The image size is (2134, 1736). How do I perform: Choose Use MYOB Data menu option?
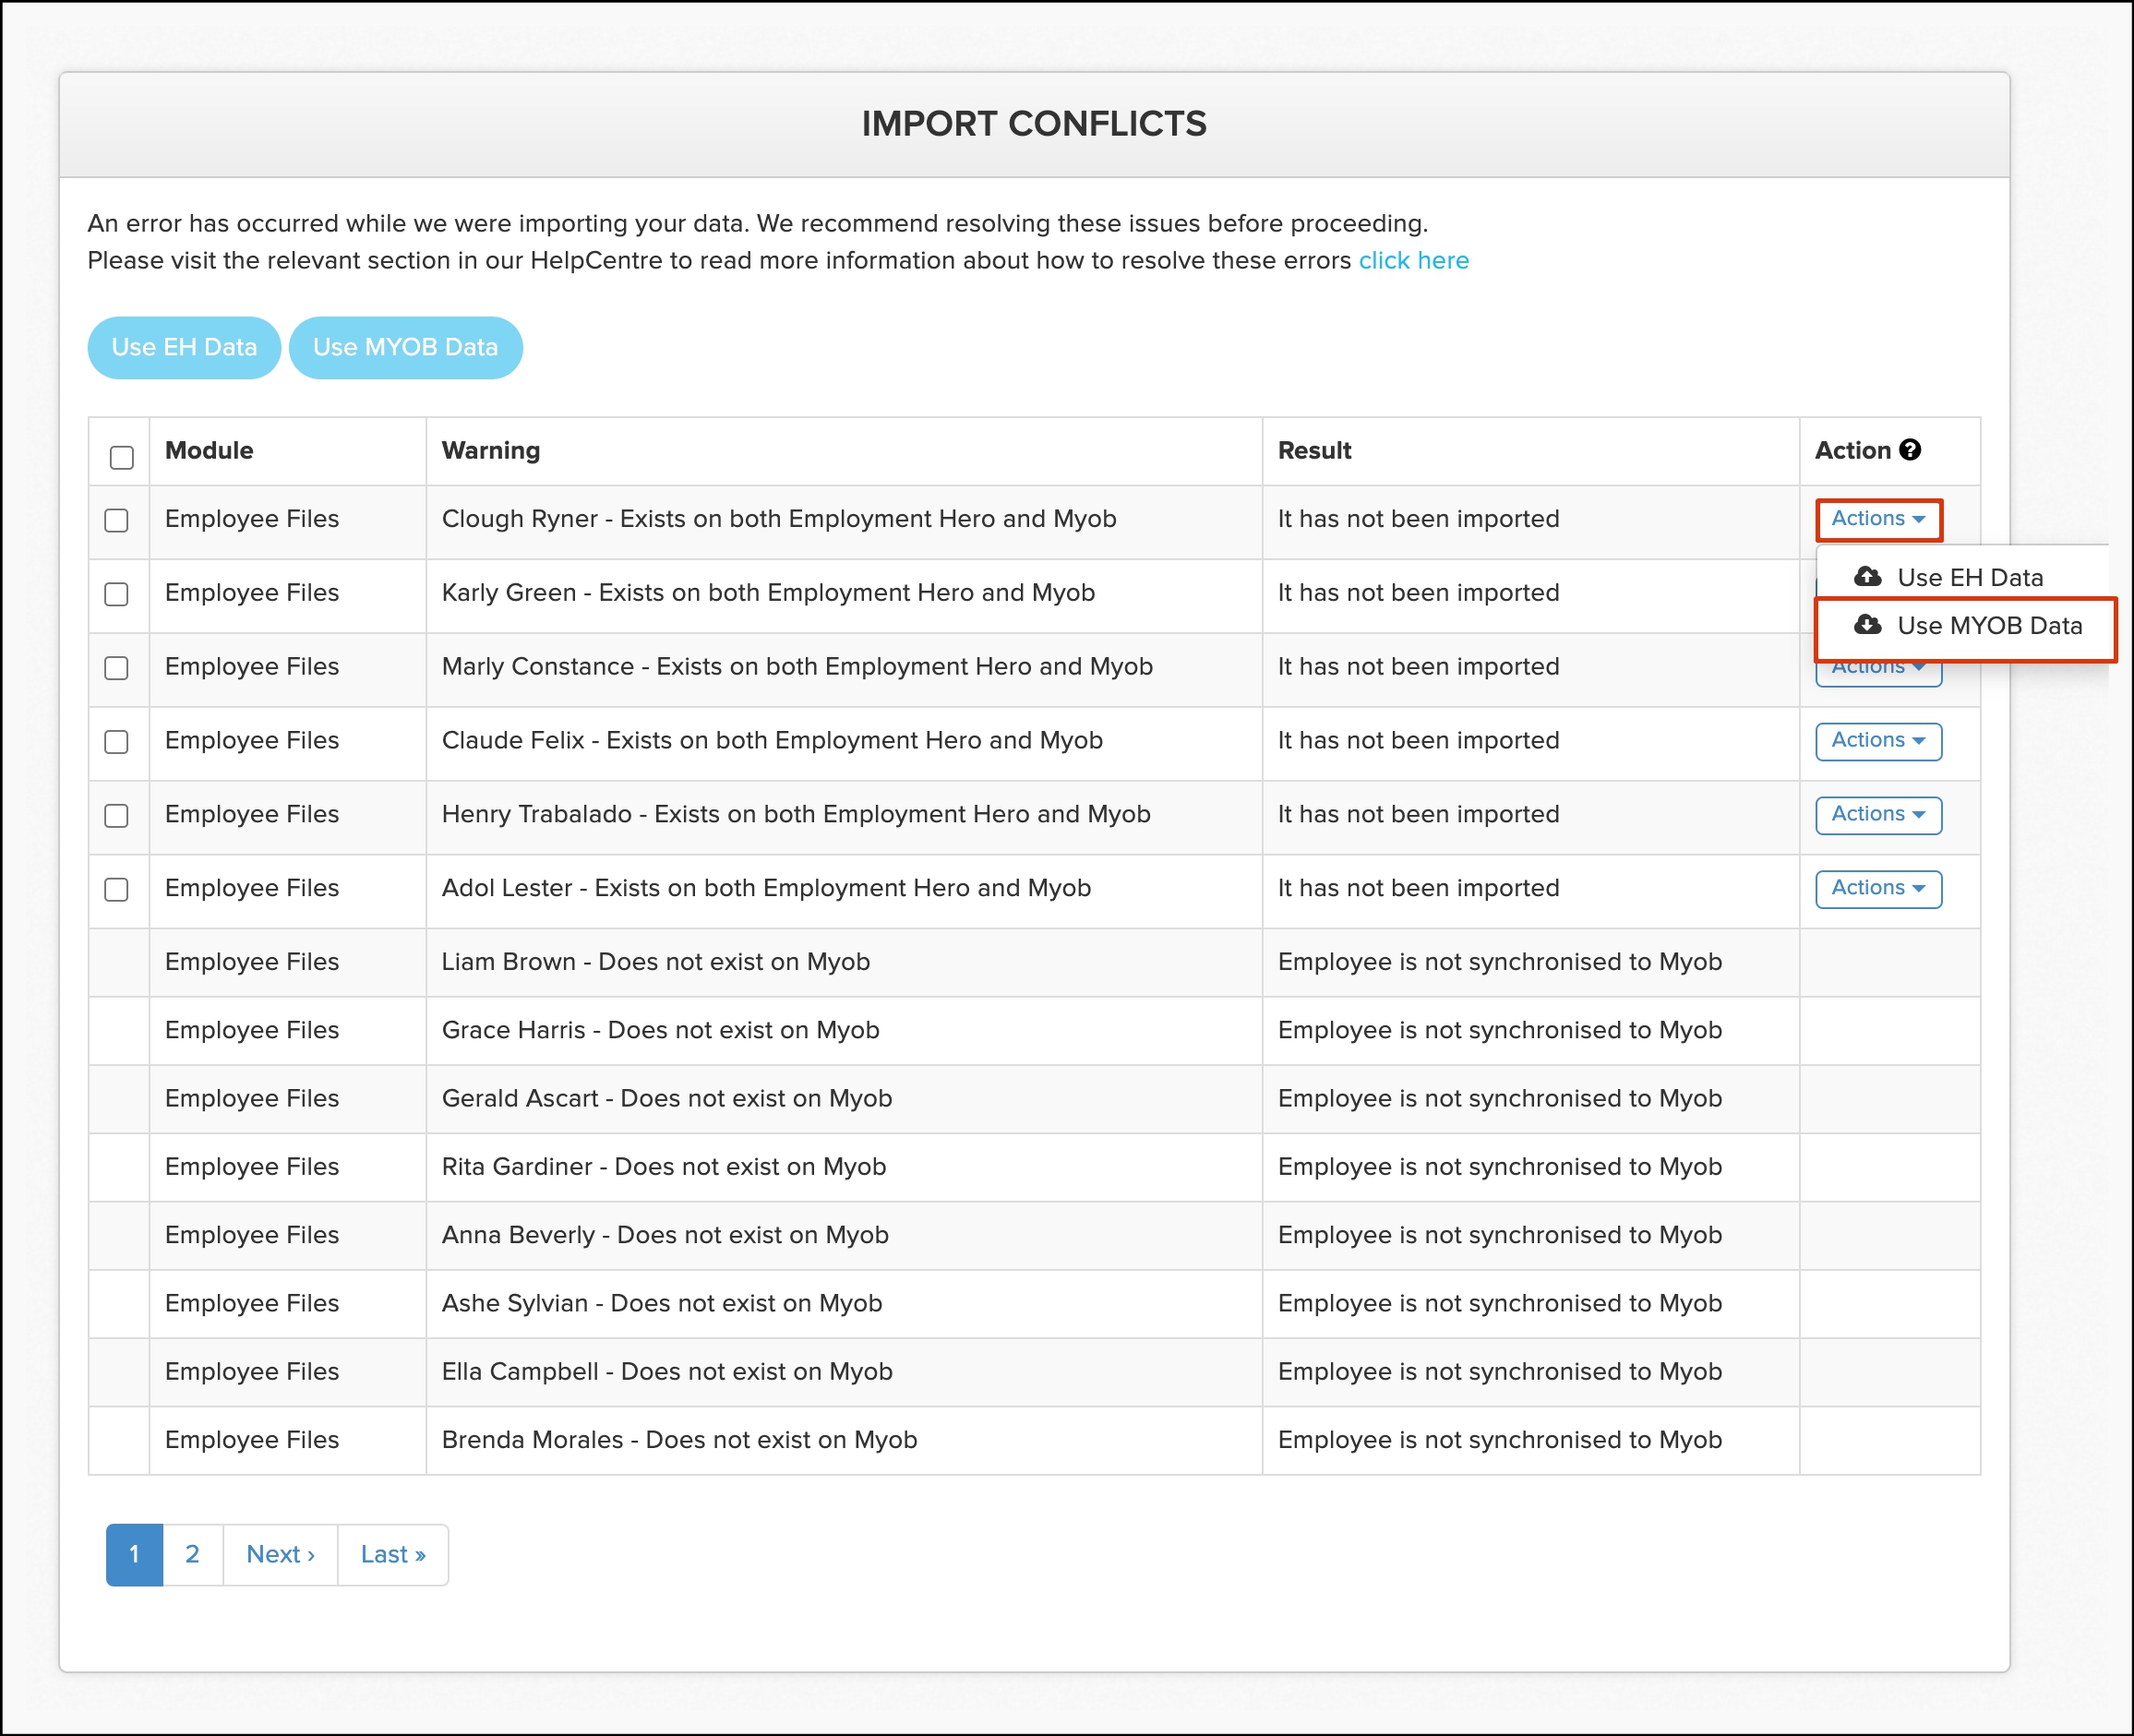1988,626
